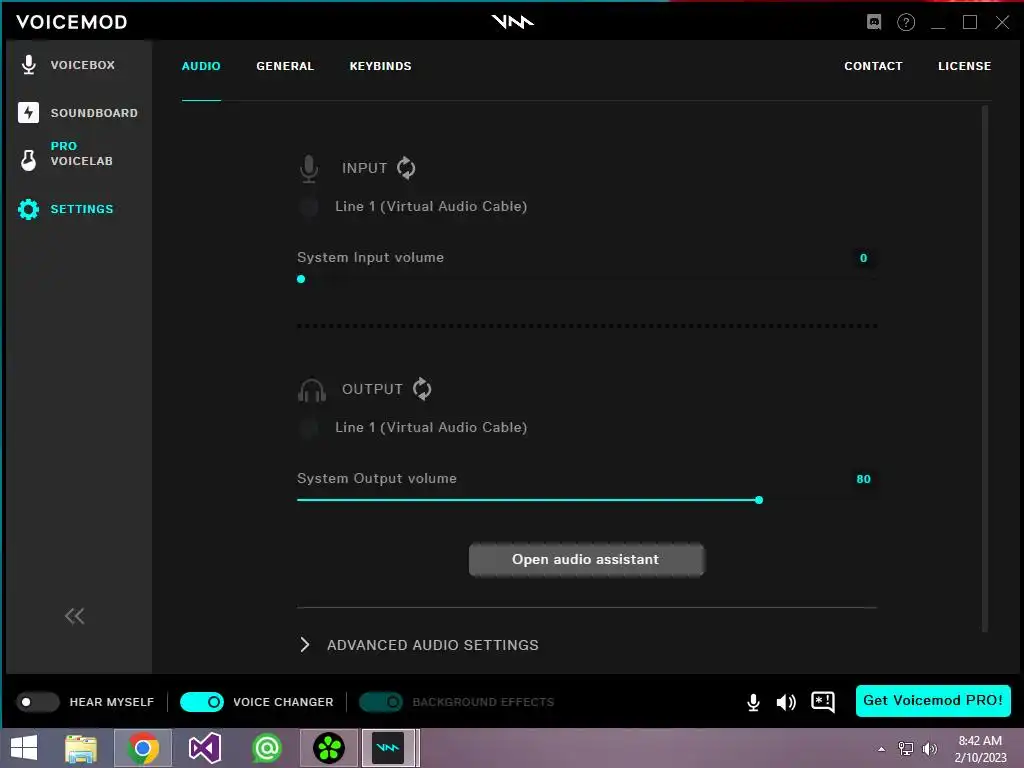Open the ICQ flower app in taskbar

[x=328, y=748]
